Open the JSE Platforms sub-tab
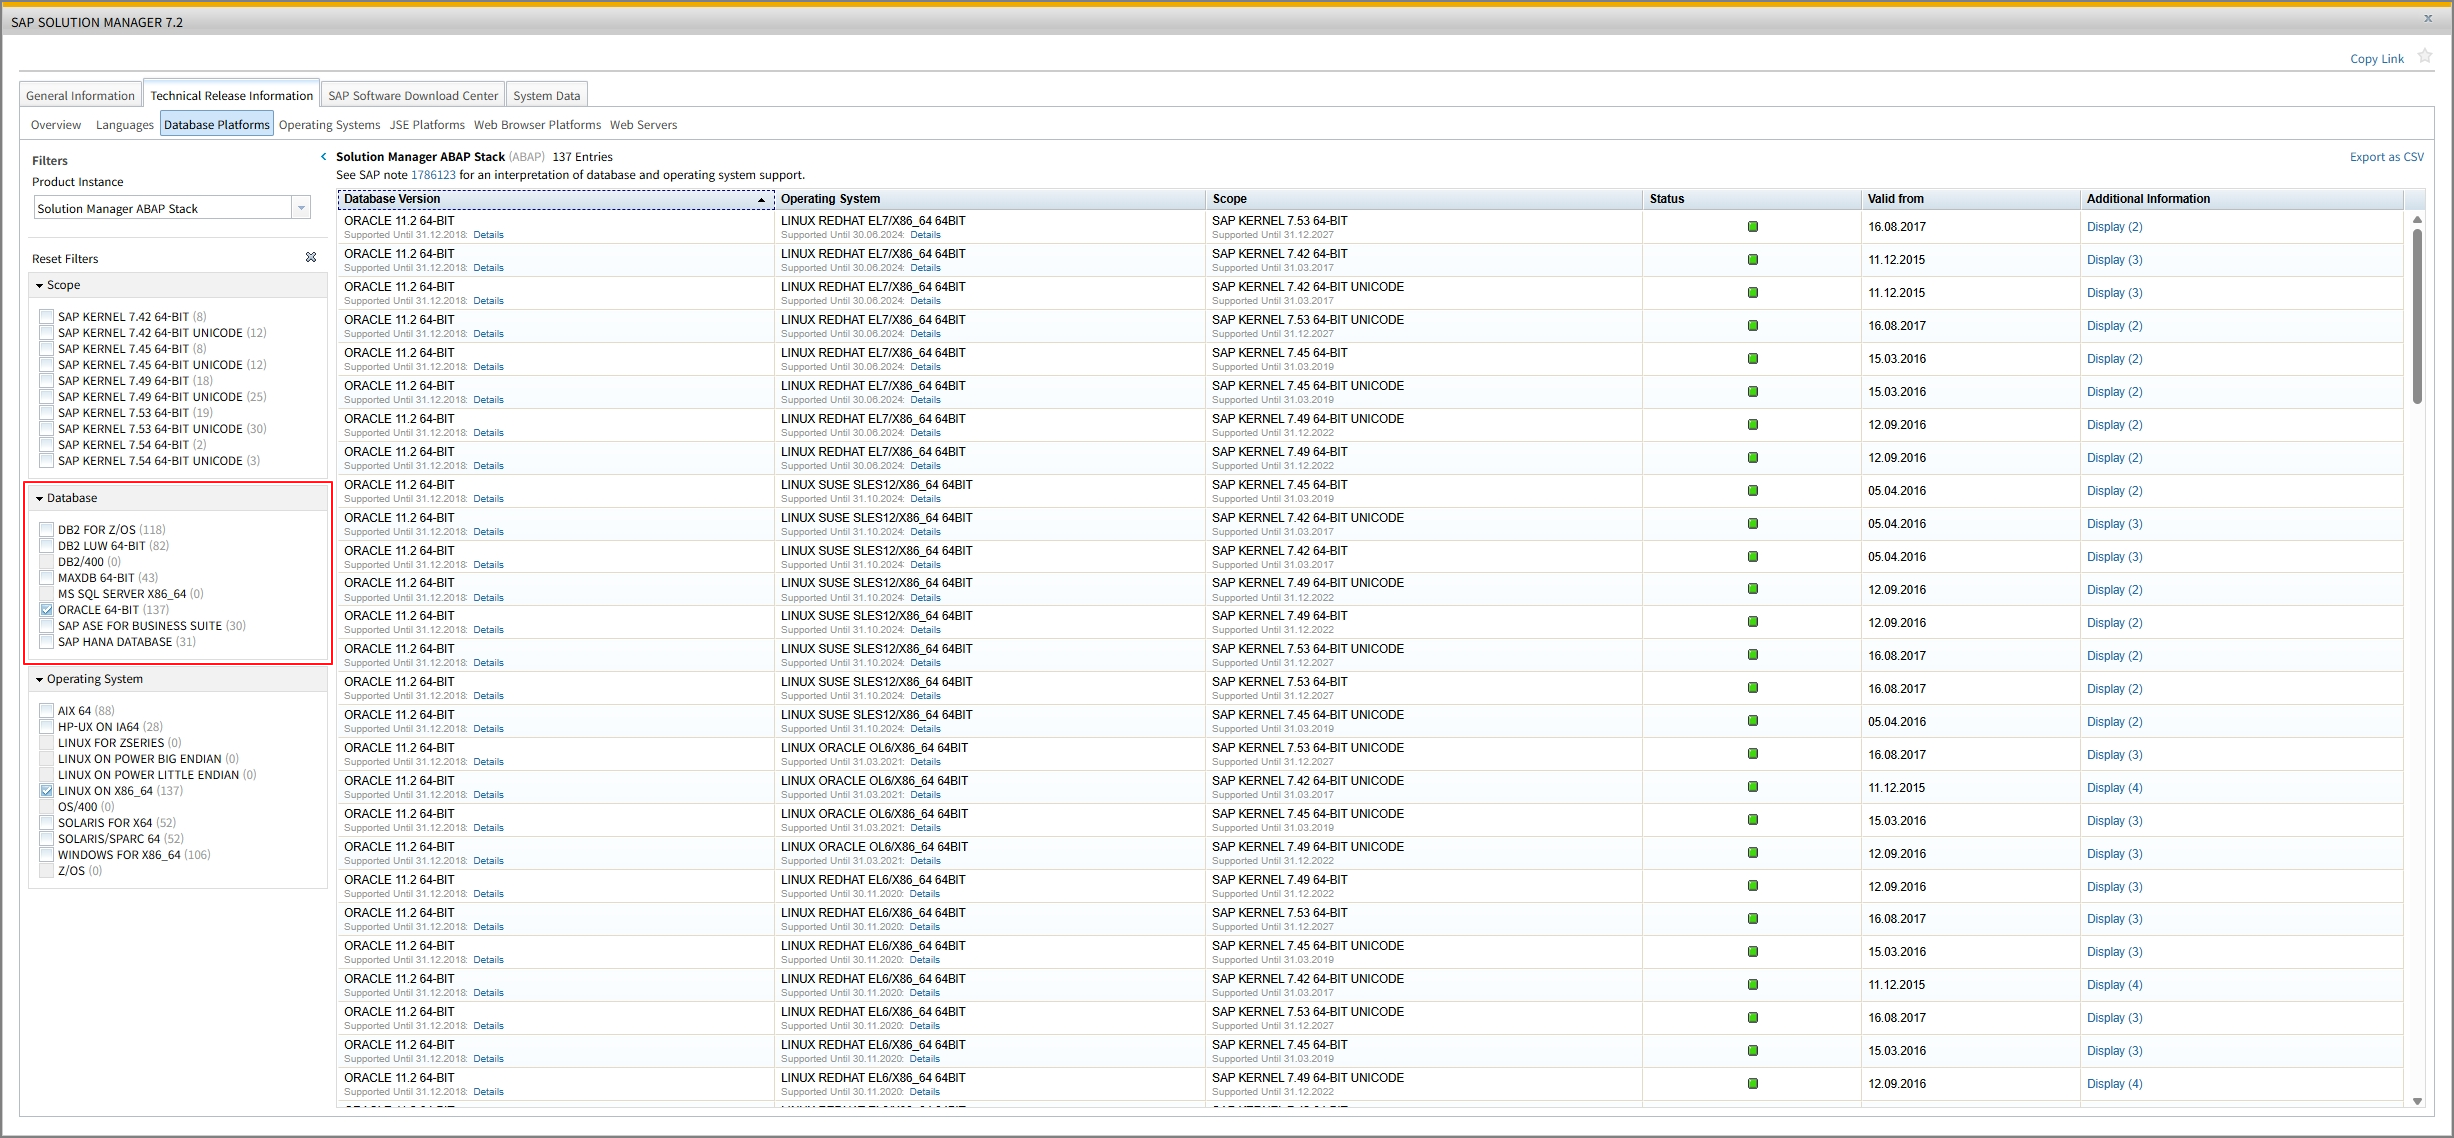The height and width of the screenshot is (1138, 2454). point(427,125)
